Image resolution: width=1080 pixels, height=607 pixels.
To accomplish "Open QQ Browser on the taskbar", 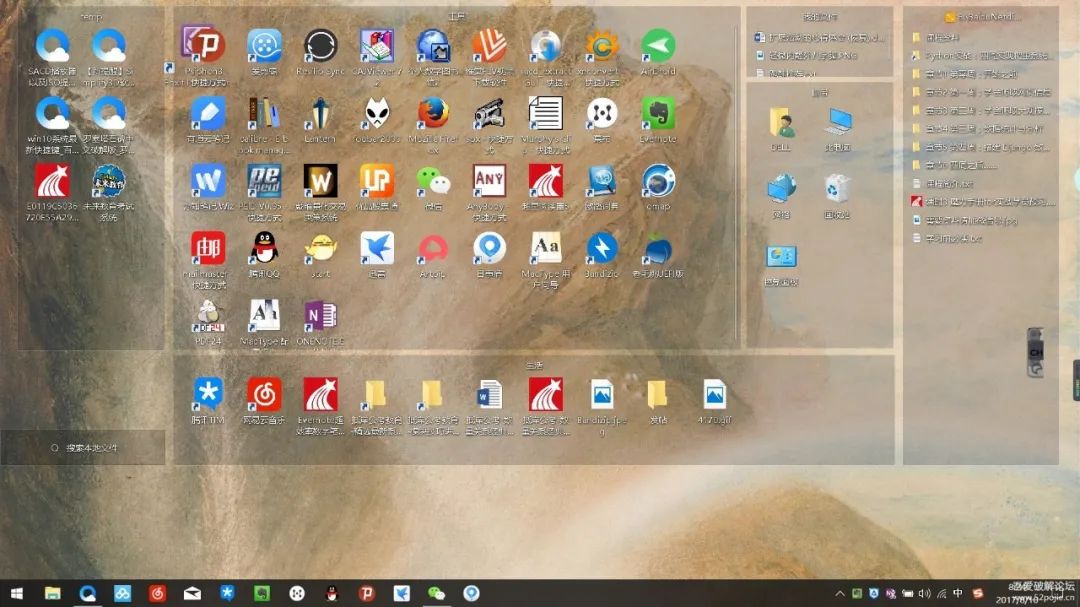I will click(87, 593).
